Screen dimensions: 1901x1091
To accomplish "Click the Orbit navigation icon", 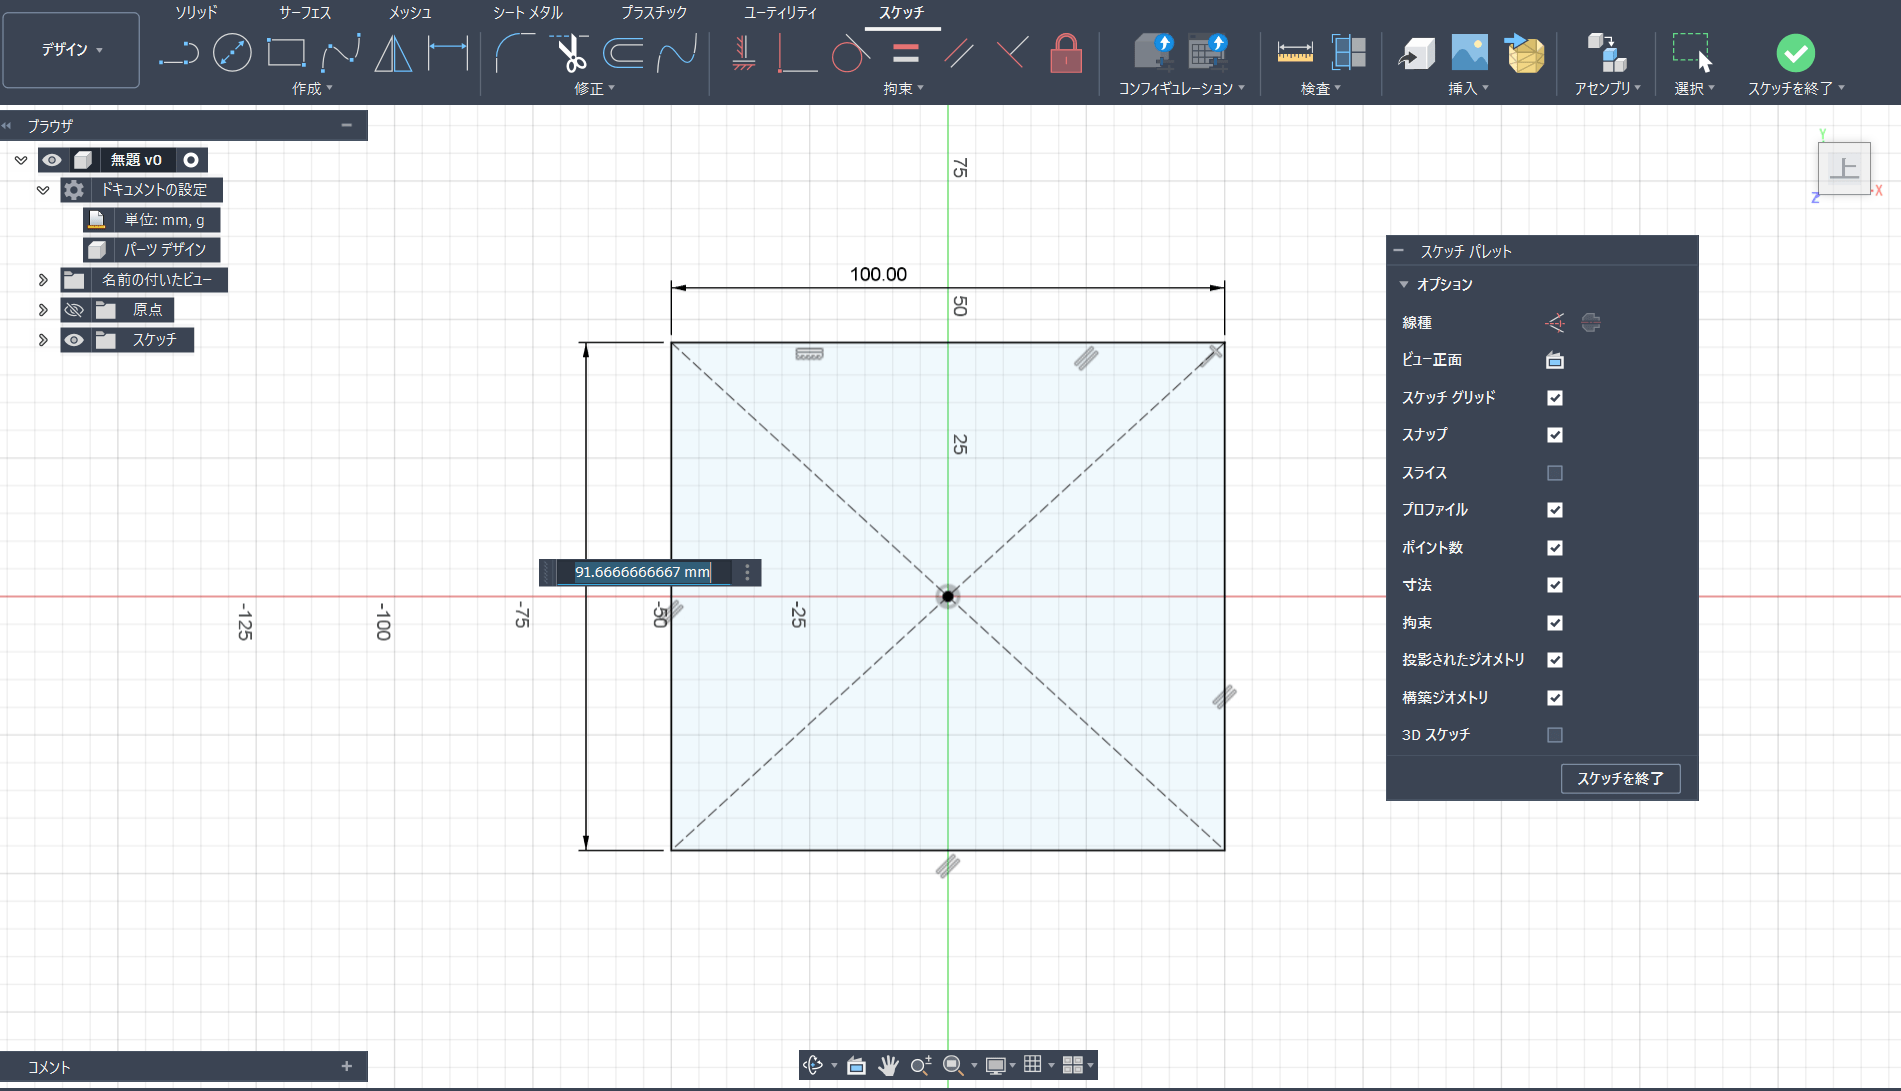I will pos(813,1065).
